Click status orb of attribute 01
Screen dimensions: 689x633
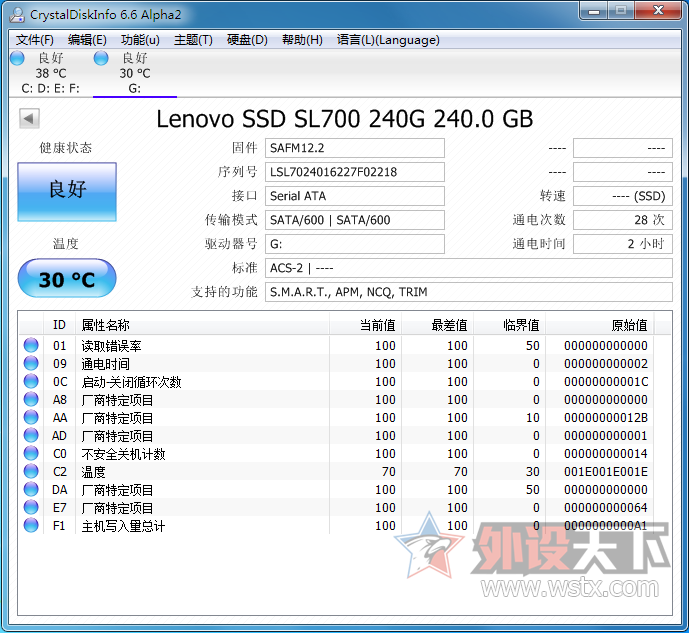pos(31,345)
